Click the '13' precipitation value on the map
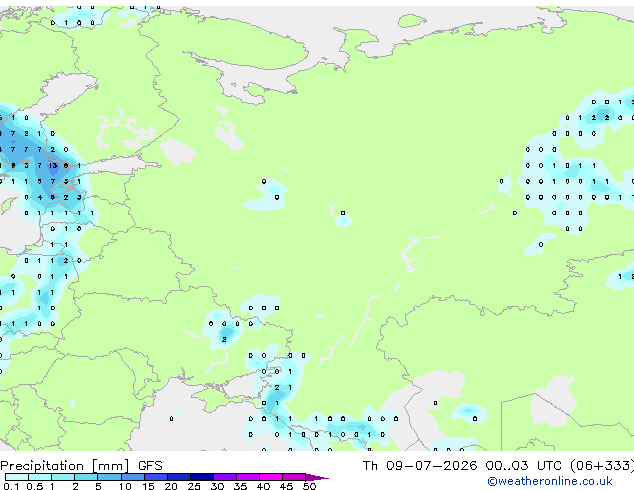The image size is (634, 490). point(53,165)
